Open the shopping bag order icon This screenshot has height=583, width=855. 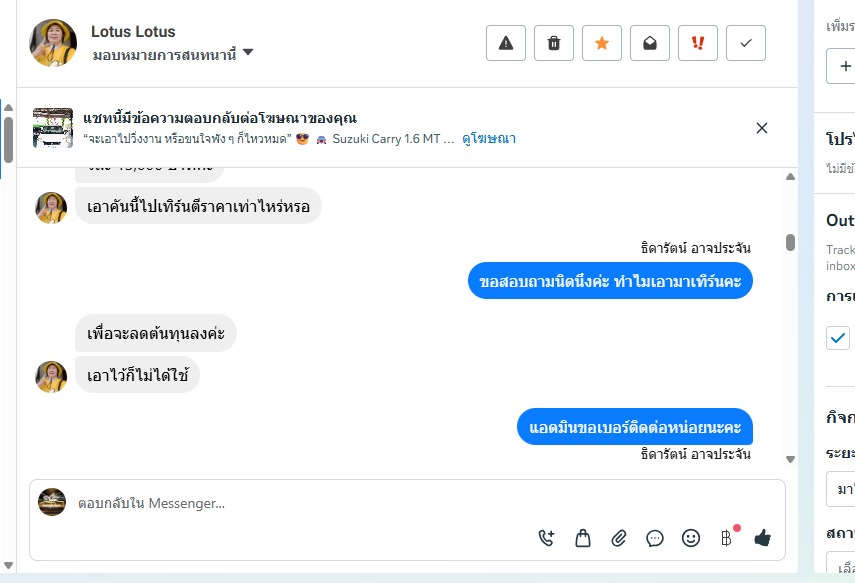tap(583, 538)
